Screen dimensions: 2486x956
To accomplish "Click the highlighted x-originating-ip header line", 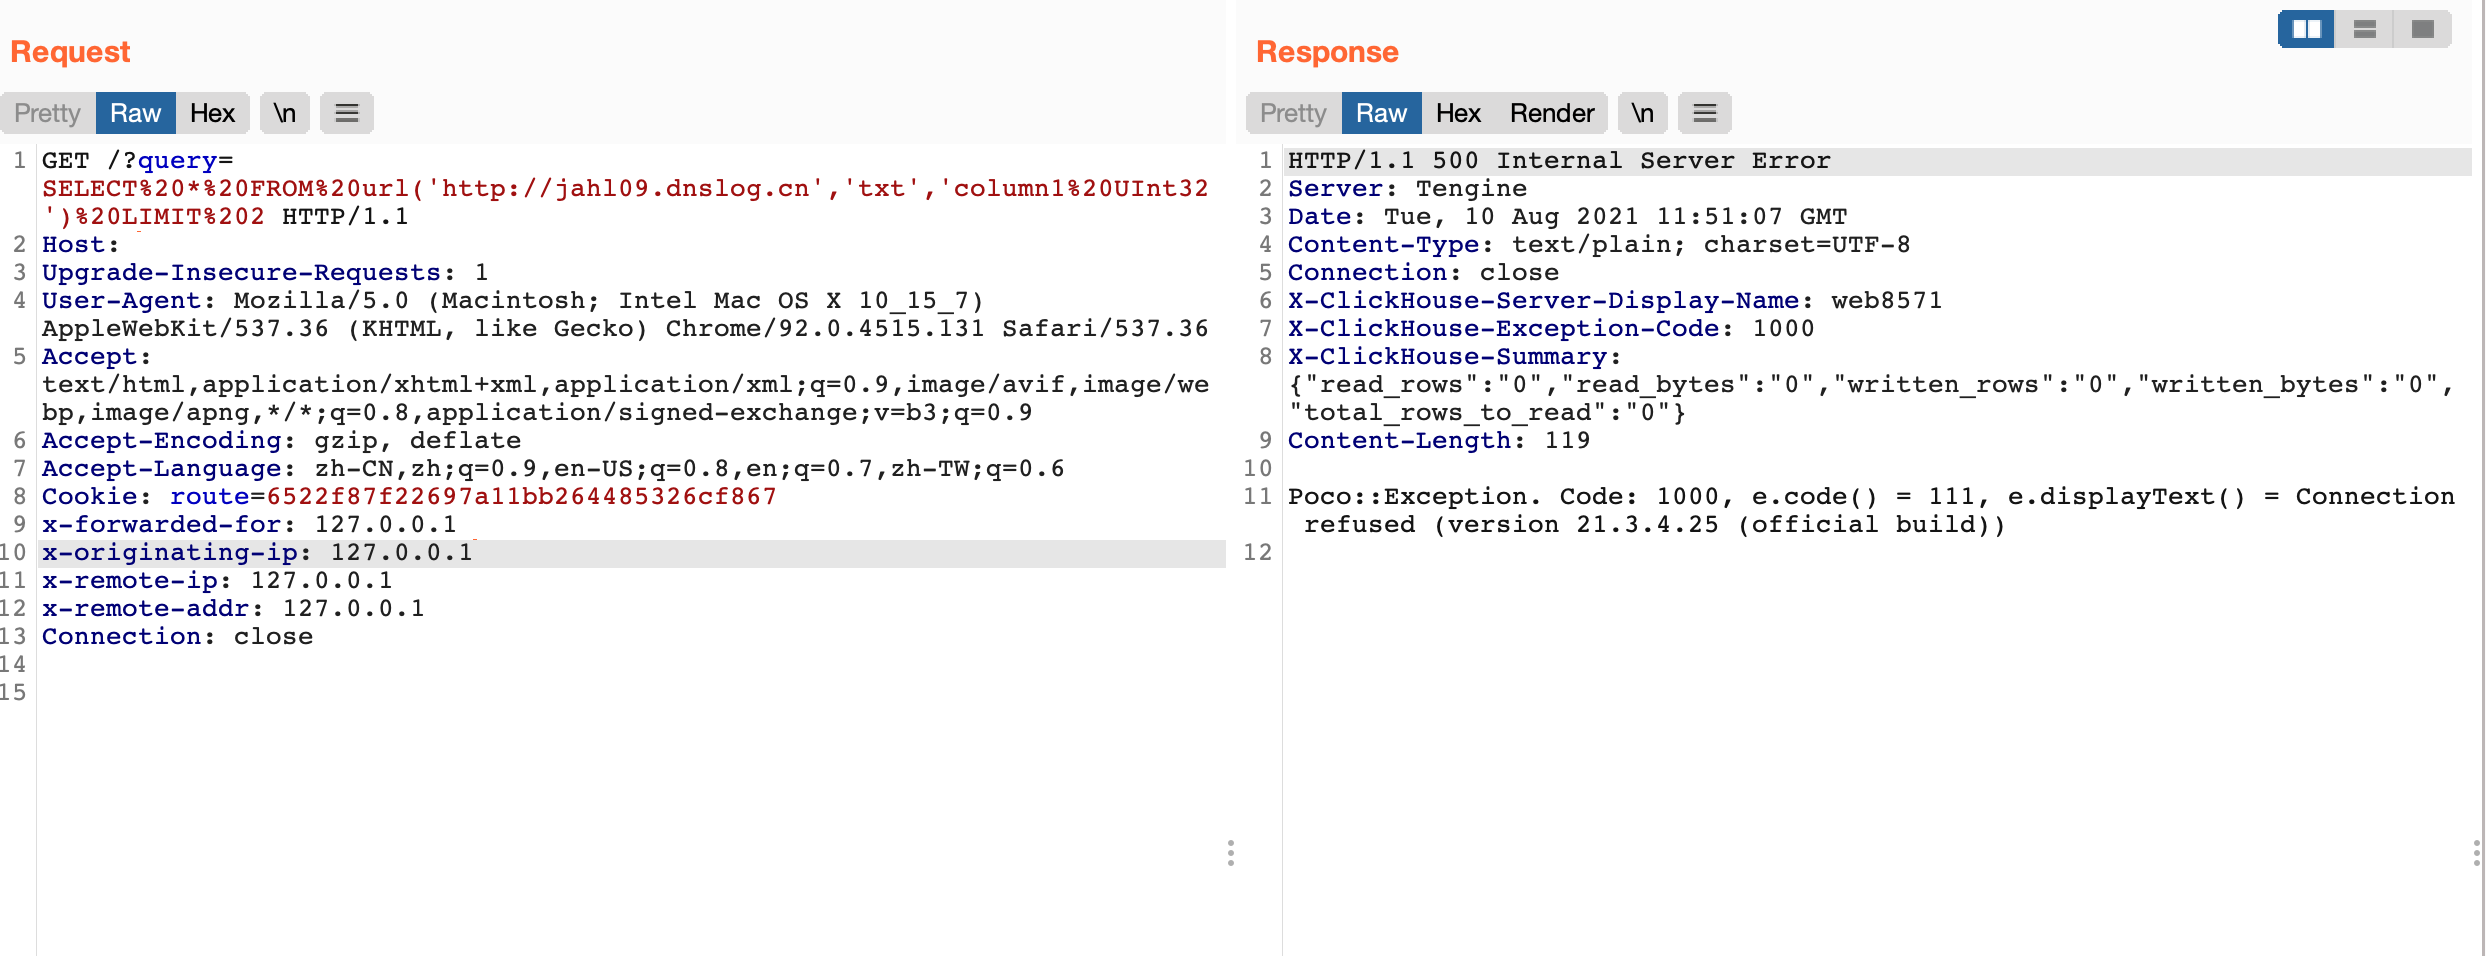I will click(x=632, y=553).
